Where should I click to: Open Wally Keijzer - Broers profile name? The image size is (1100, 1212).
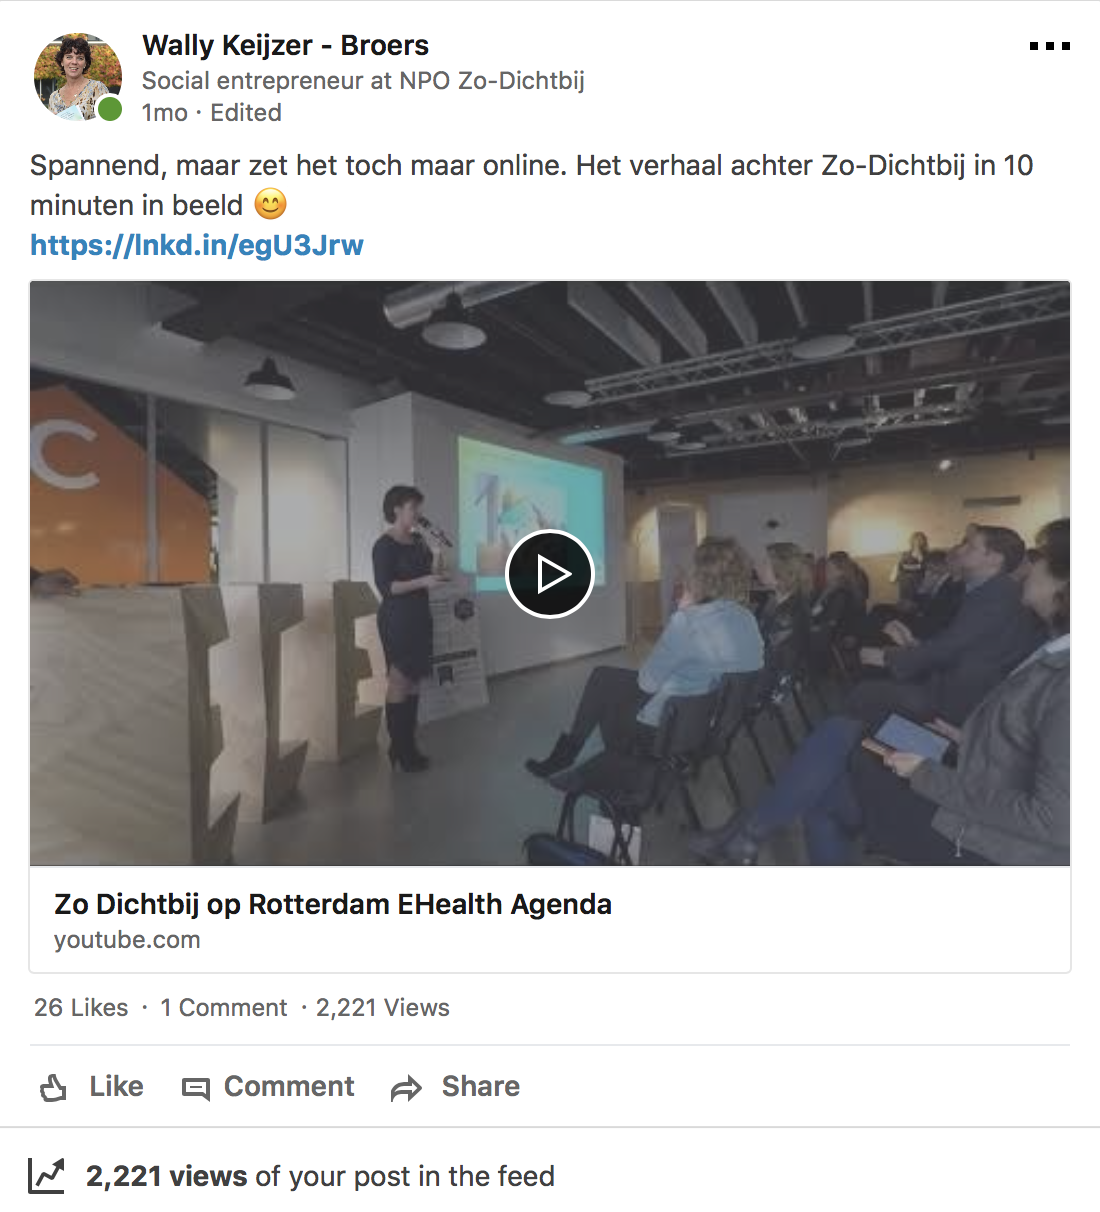tap(285, 45)
